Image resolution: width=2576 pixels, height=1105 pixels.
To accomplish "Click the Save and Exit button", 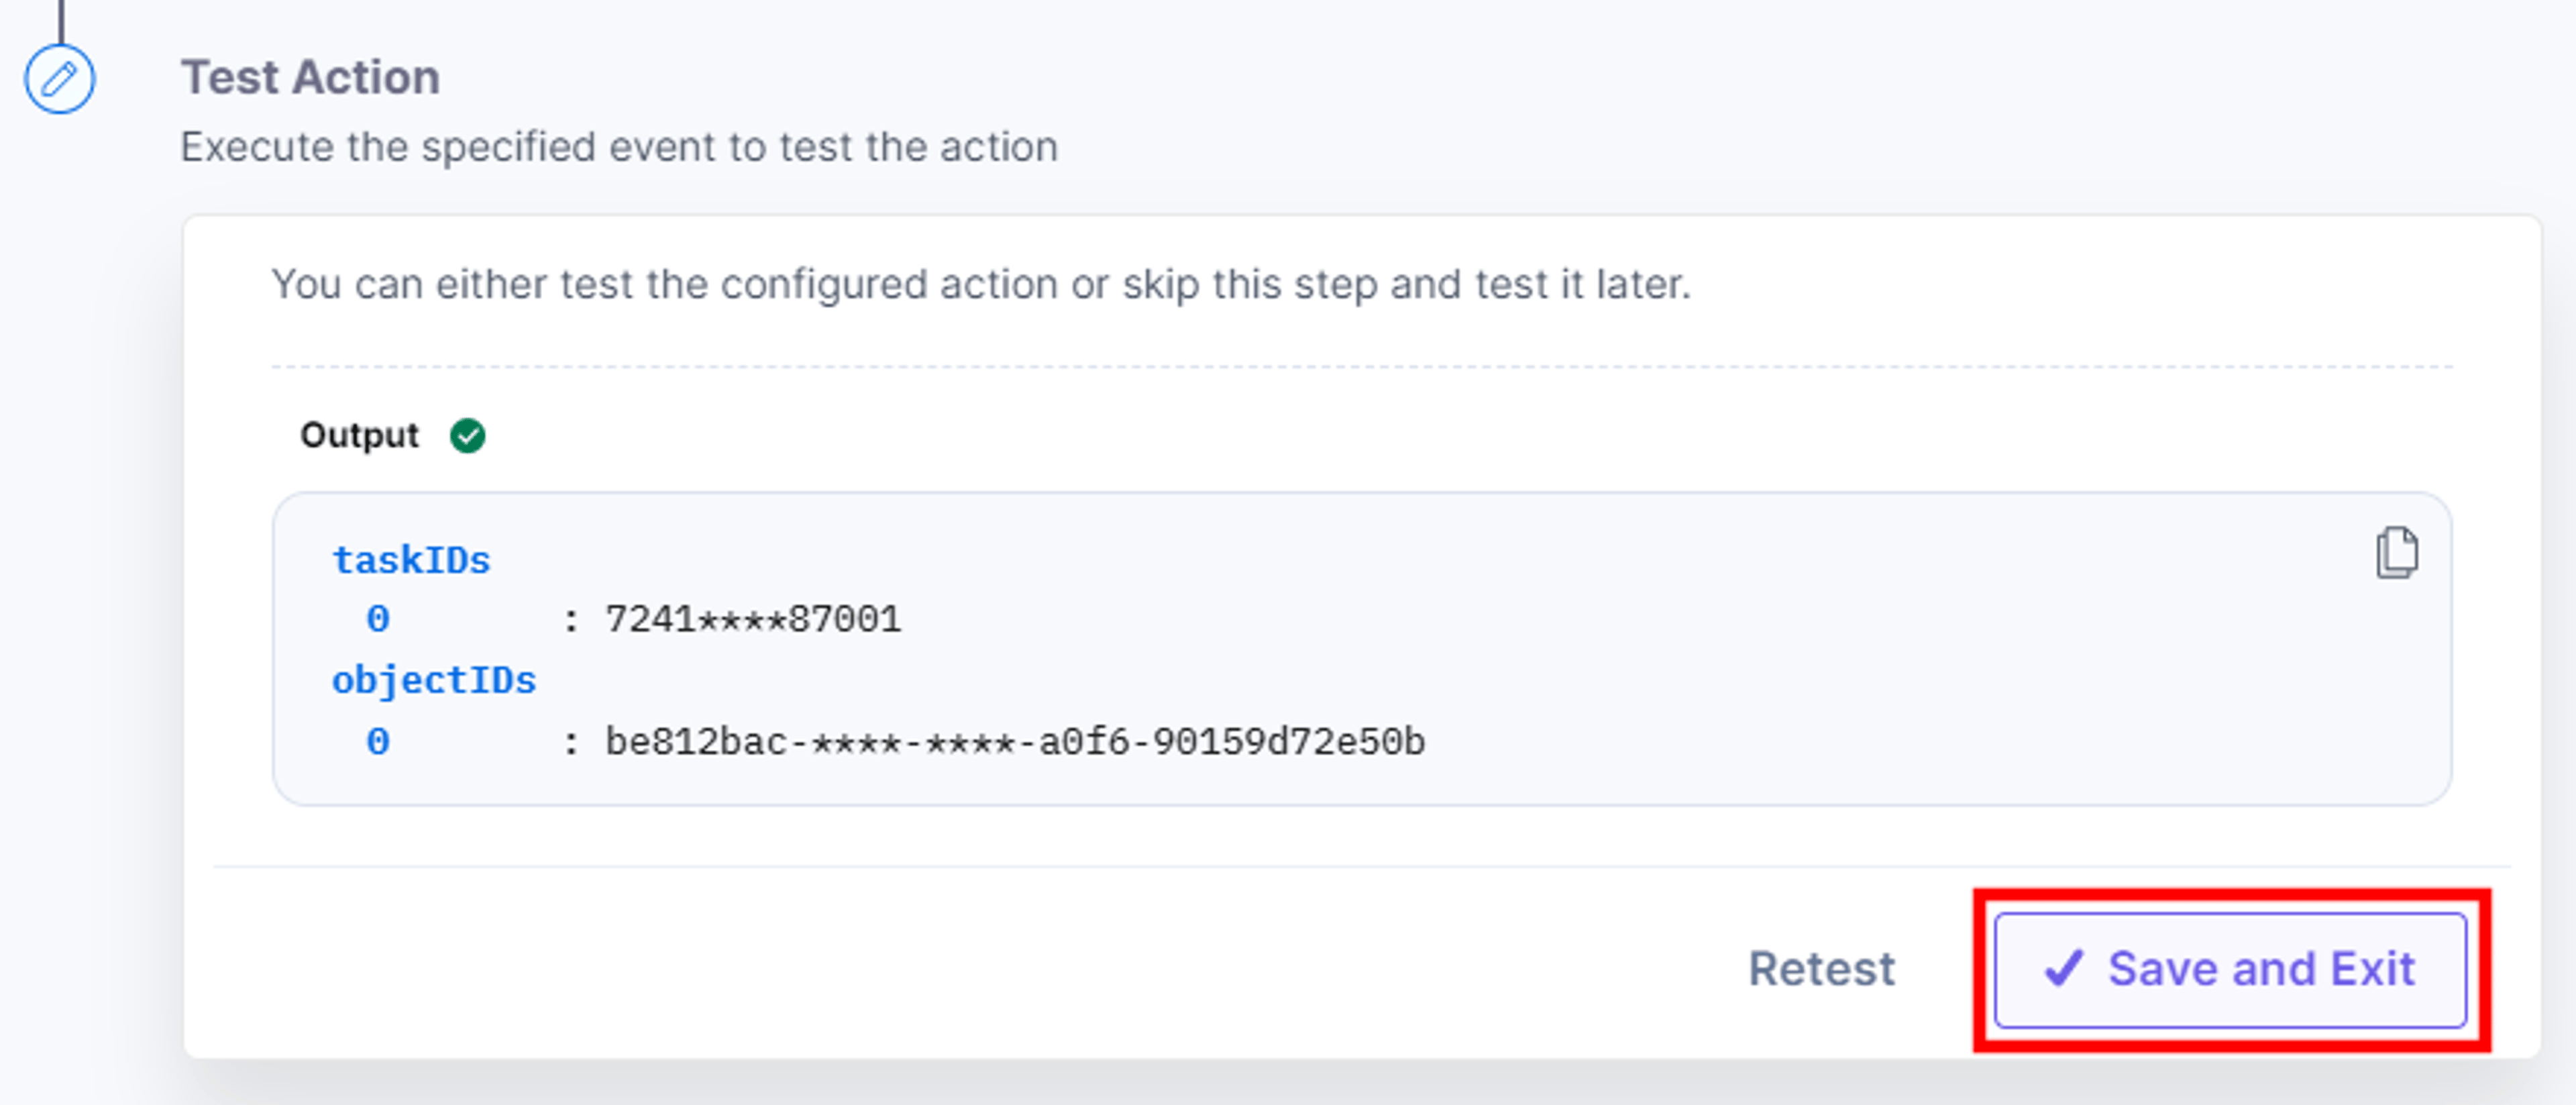I will (x=2230, y=969).
